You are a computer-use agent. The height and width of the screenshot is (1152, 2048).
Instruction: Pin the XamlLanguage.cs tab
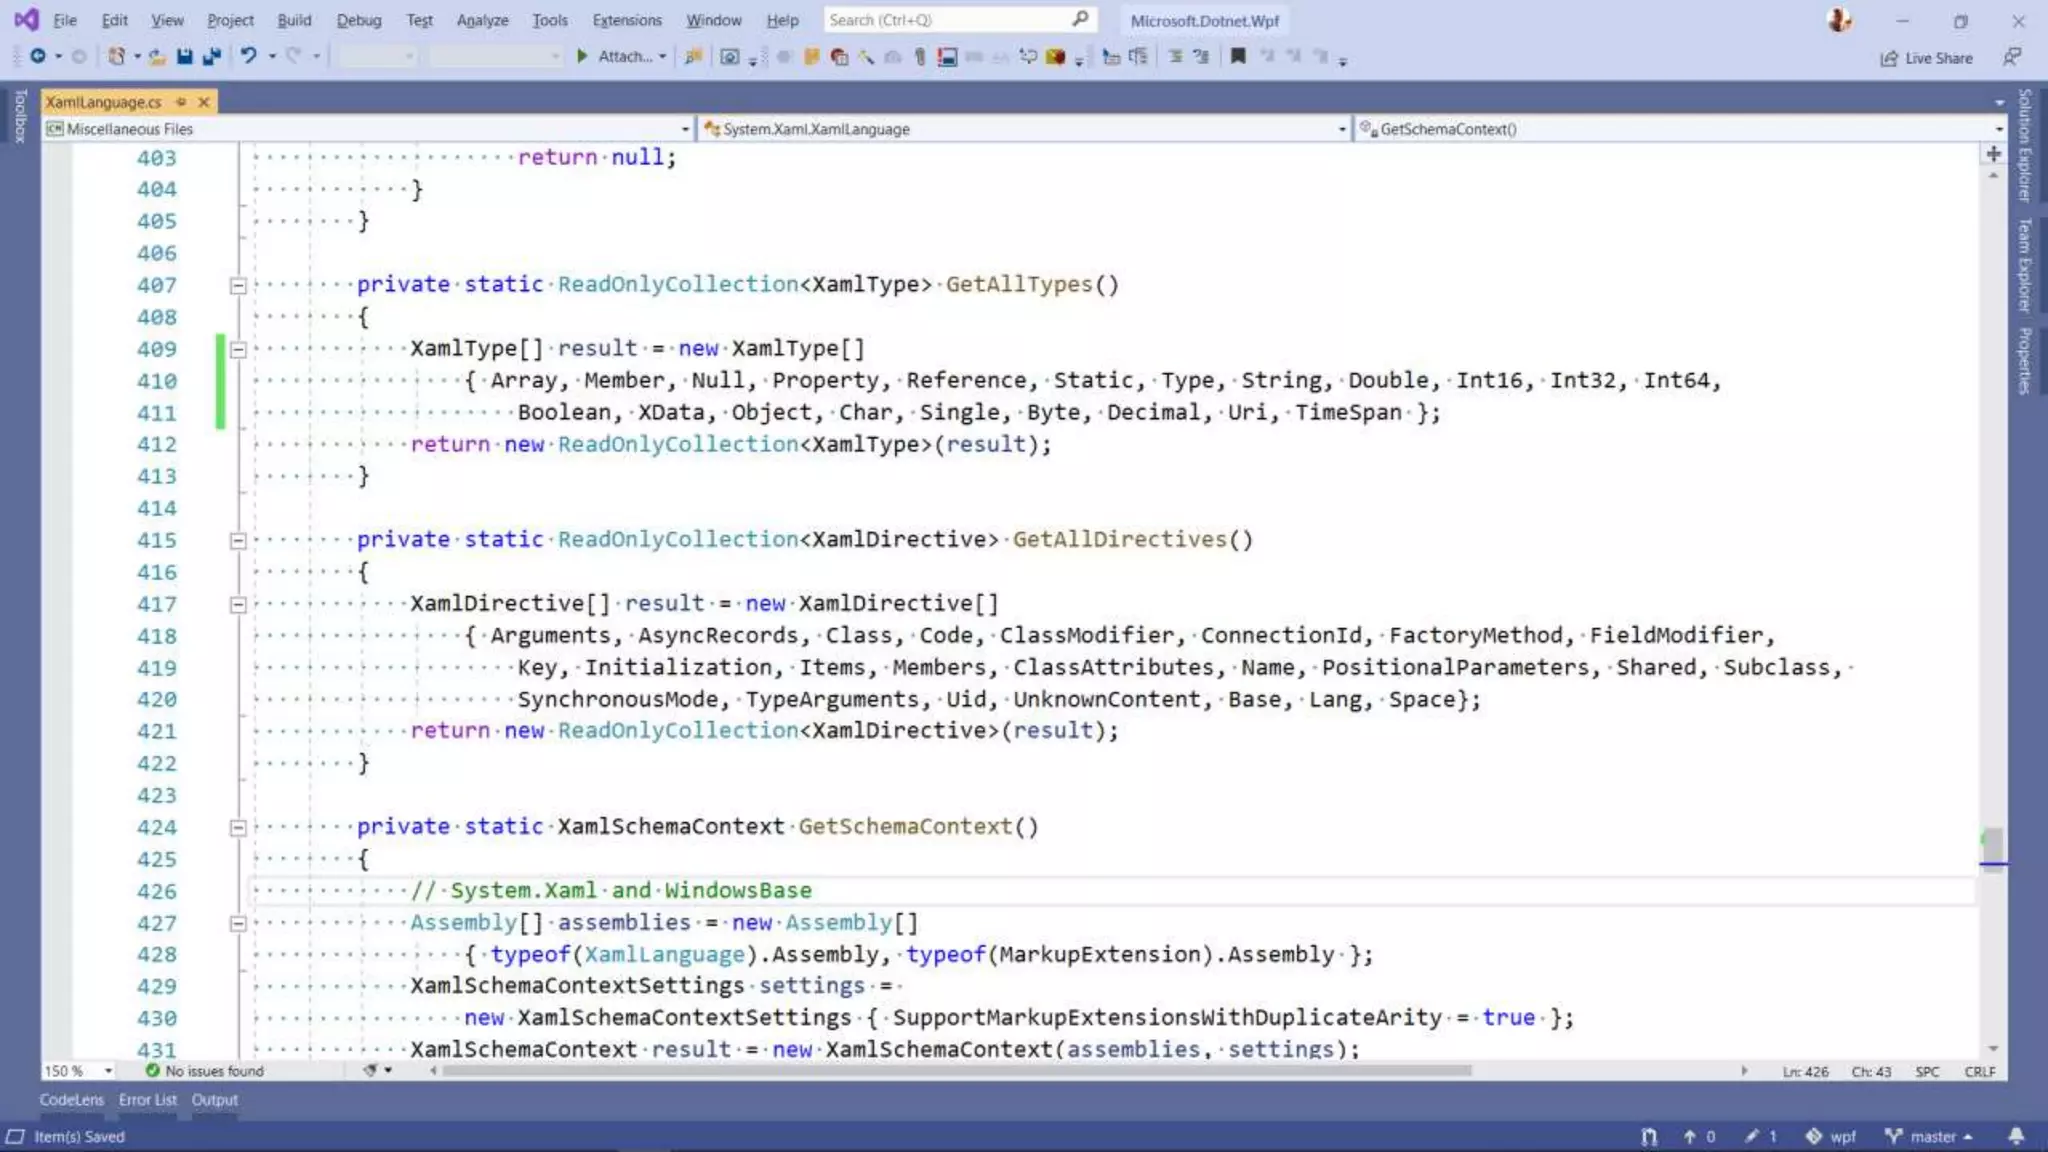[181, 102]
